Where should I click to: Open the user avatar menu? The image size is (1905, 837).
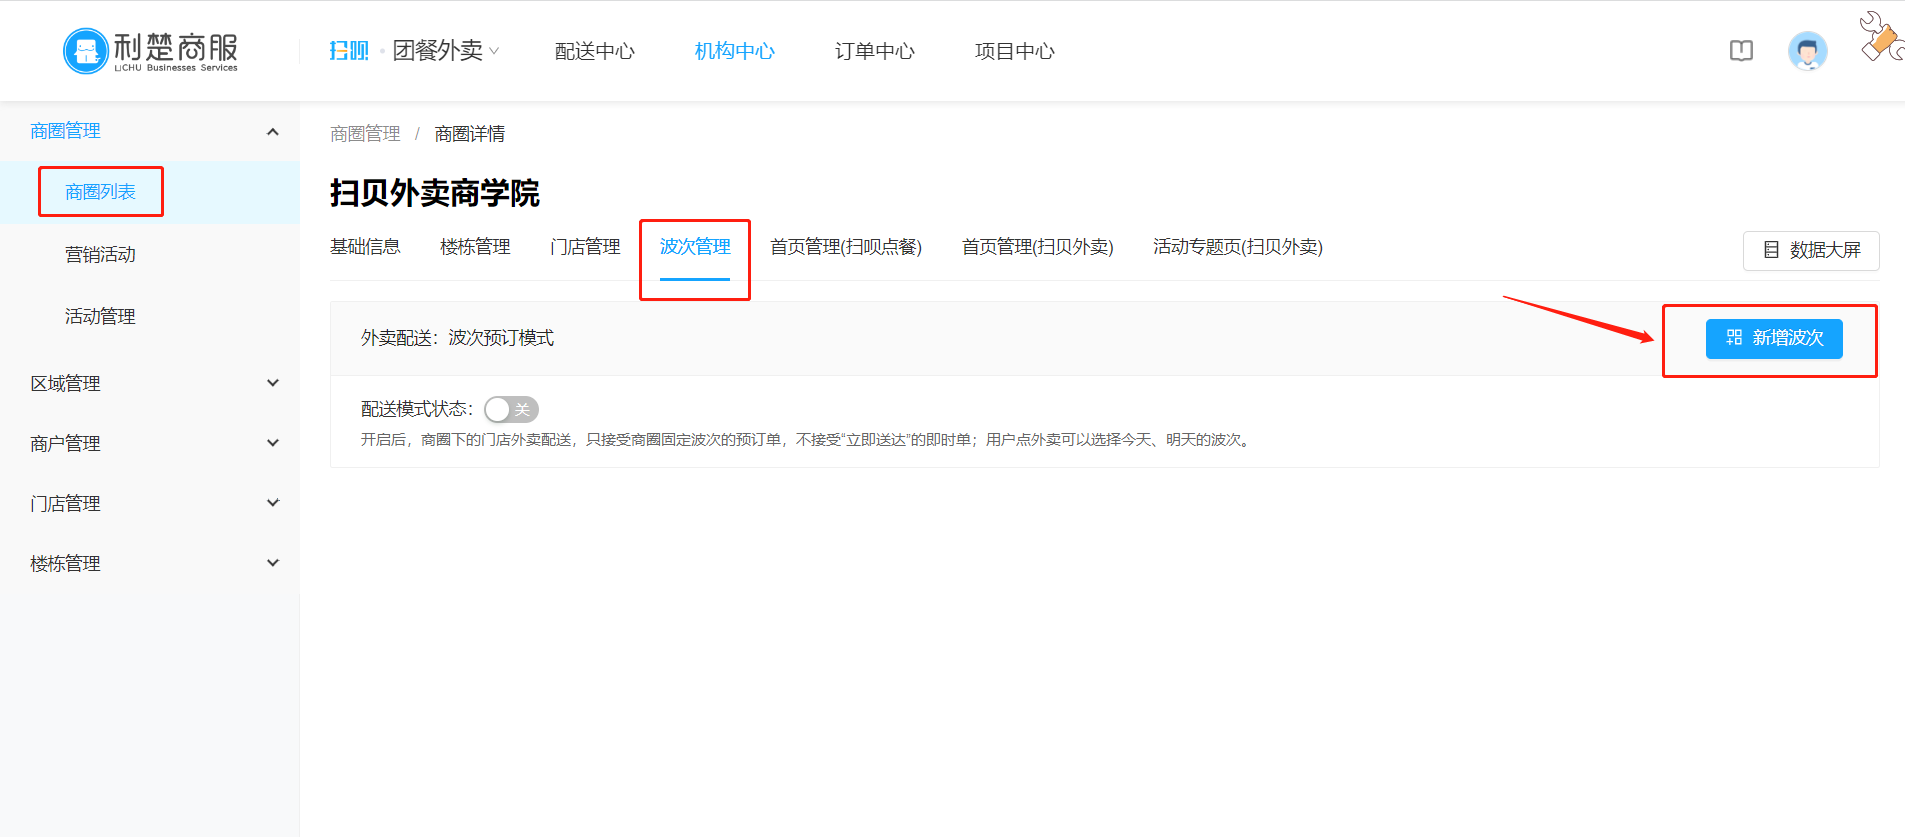(1807, 51)
